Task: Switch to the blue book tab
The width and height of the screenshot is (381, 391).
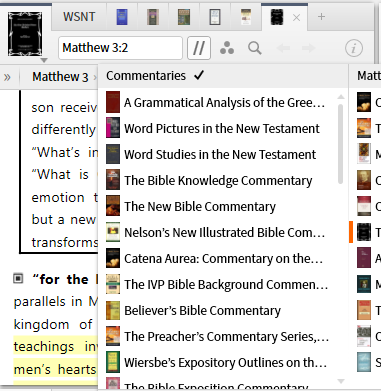Action: click(x=122, y=17)
